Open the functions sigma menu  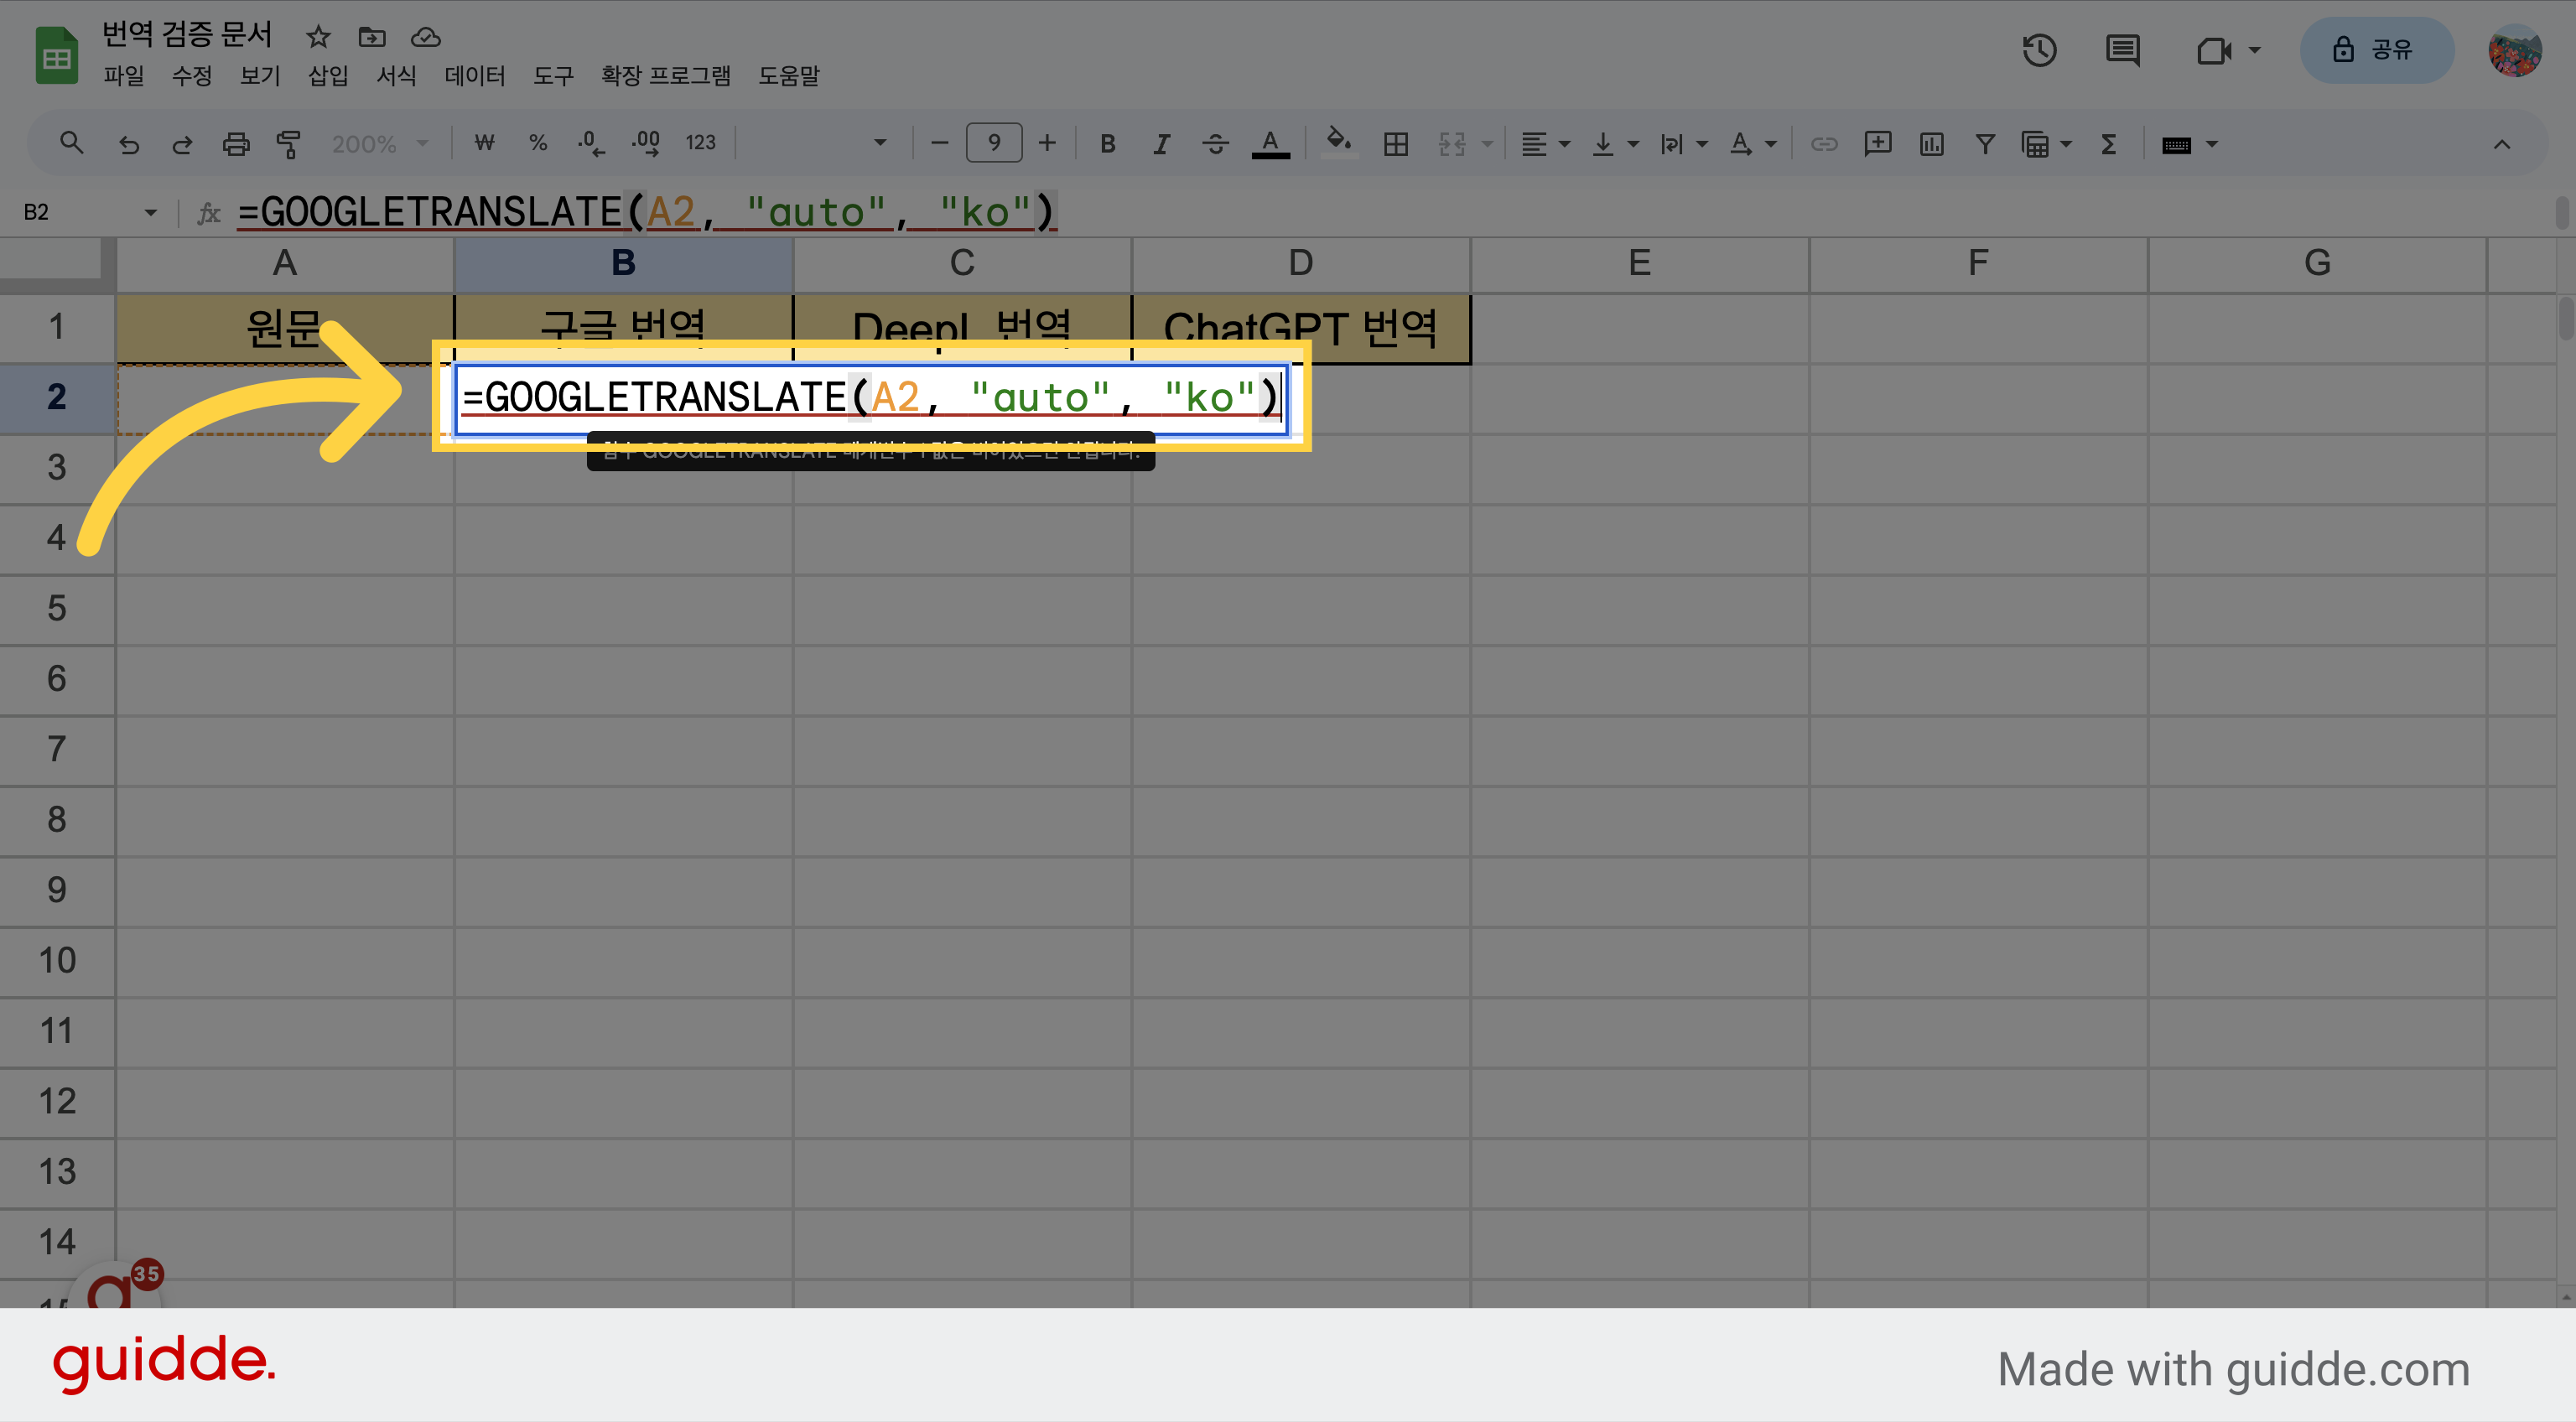point(2108,144)
